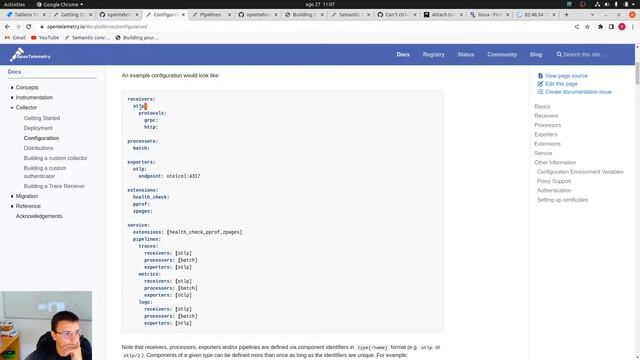Open the Chrome side panel icon
This screenshot has height=360, width=640.
[x=611, y=27]
